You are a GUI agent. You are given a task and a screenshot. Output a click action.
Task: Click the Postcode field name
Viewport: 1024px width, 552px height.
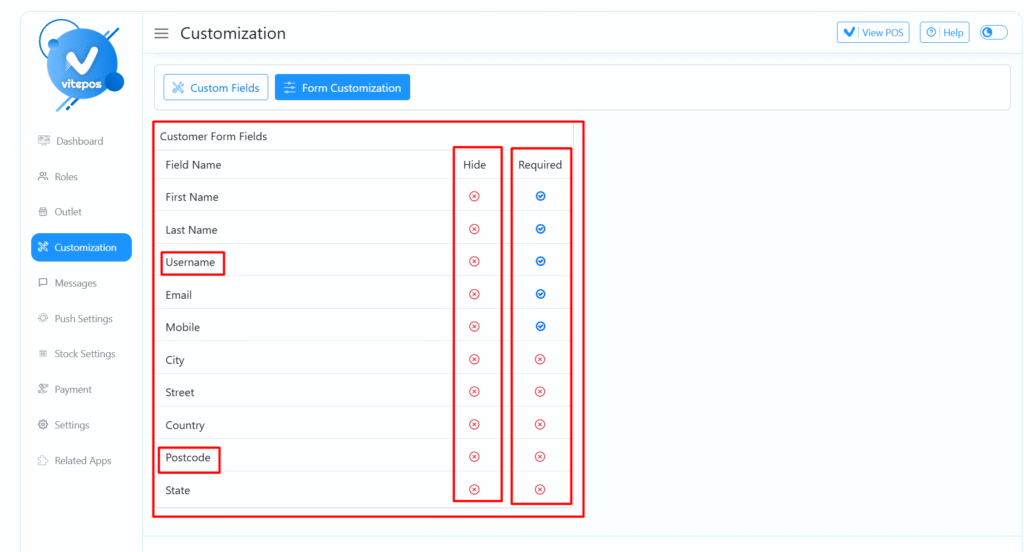click(188, 457)
